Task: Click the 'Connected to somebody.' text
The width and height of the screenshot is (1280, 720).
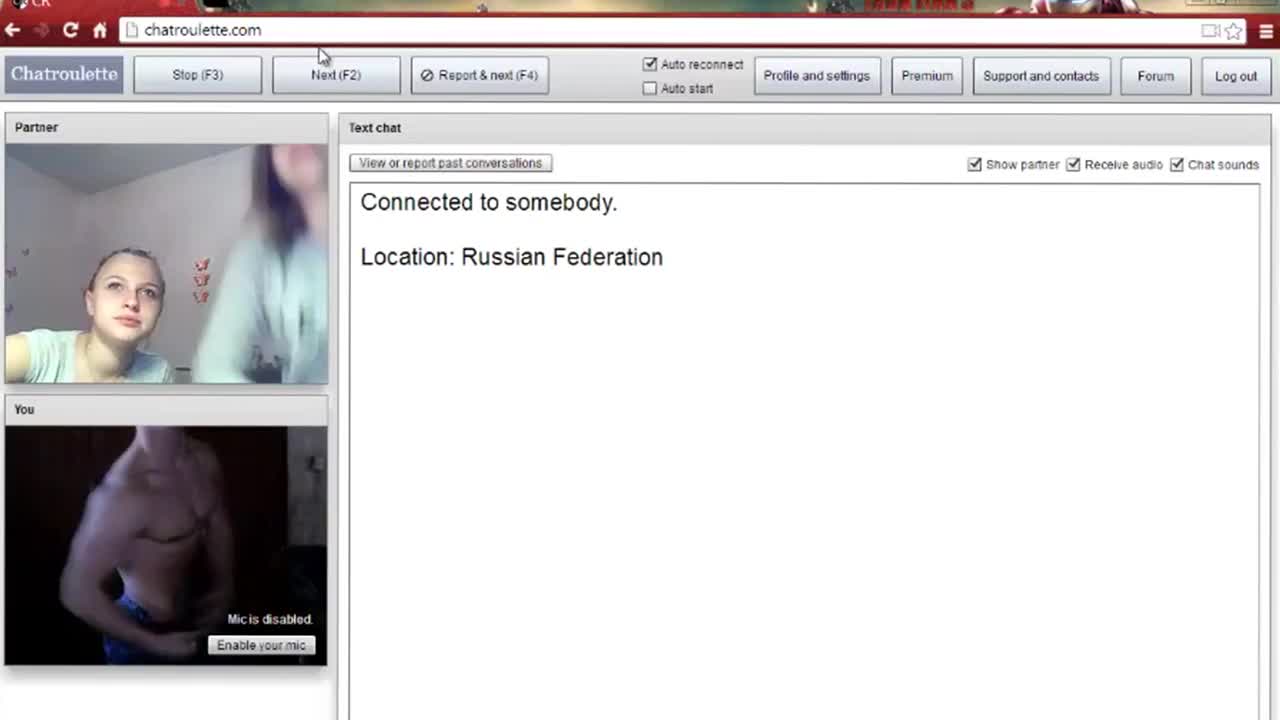Action: pyautogui.click(x=489, y=202)
